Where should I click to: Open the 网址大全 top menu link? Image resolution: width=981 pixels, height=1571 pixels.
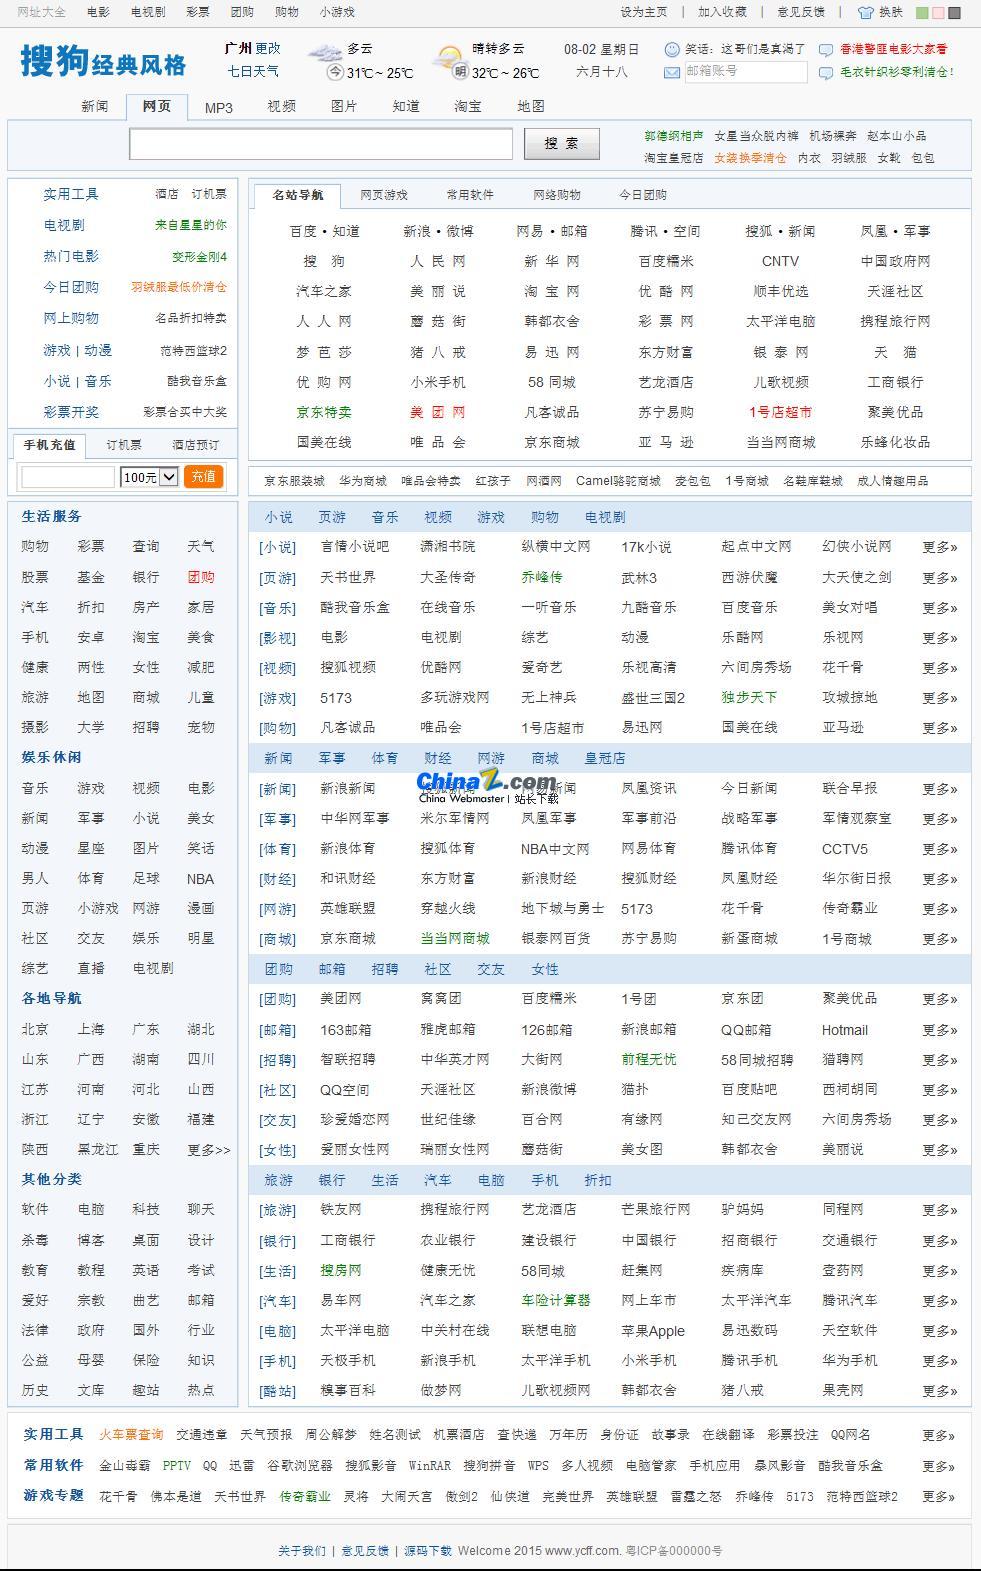click(42, 12)
